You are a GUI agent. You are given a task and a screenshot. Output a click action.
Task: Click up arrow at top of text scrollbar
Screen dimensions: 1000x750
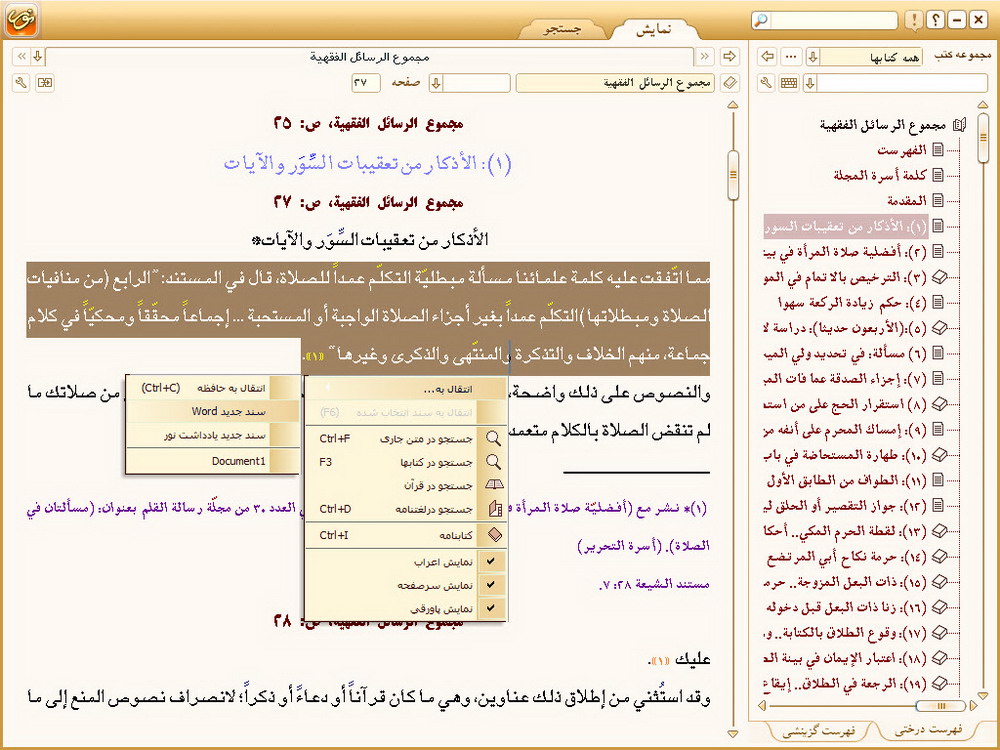pos(733,105)
